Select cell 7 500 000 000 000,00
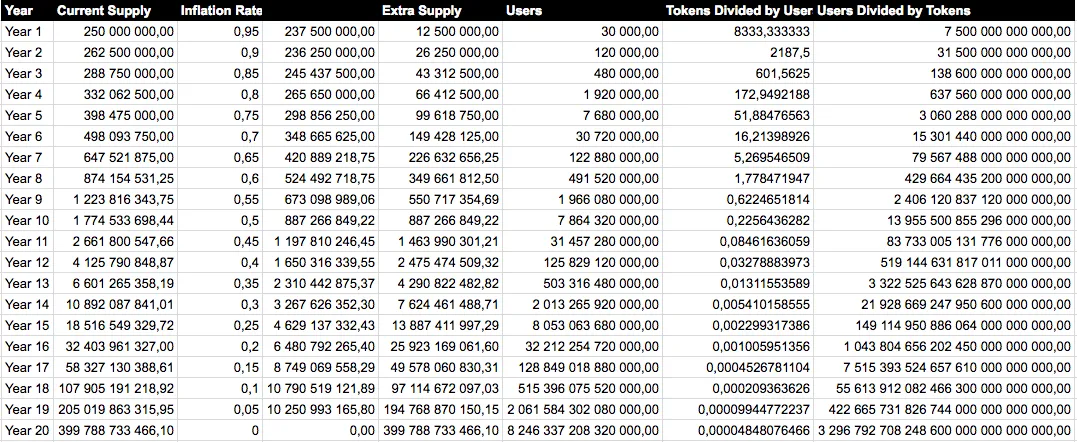 coord(944,32)
